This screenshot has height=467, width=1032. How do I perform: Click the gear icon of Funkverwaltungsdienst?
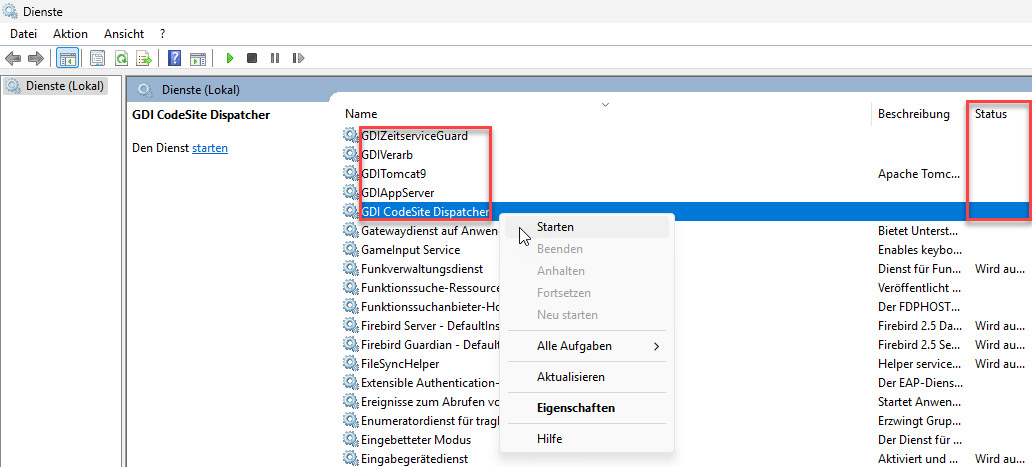351,269
